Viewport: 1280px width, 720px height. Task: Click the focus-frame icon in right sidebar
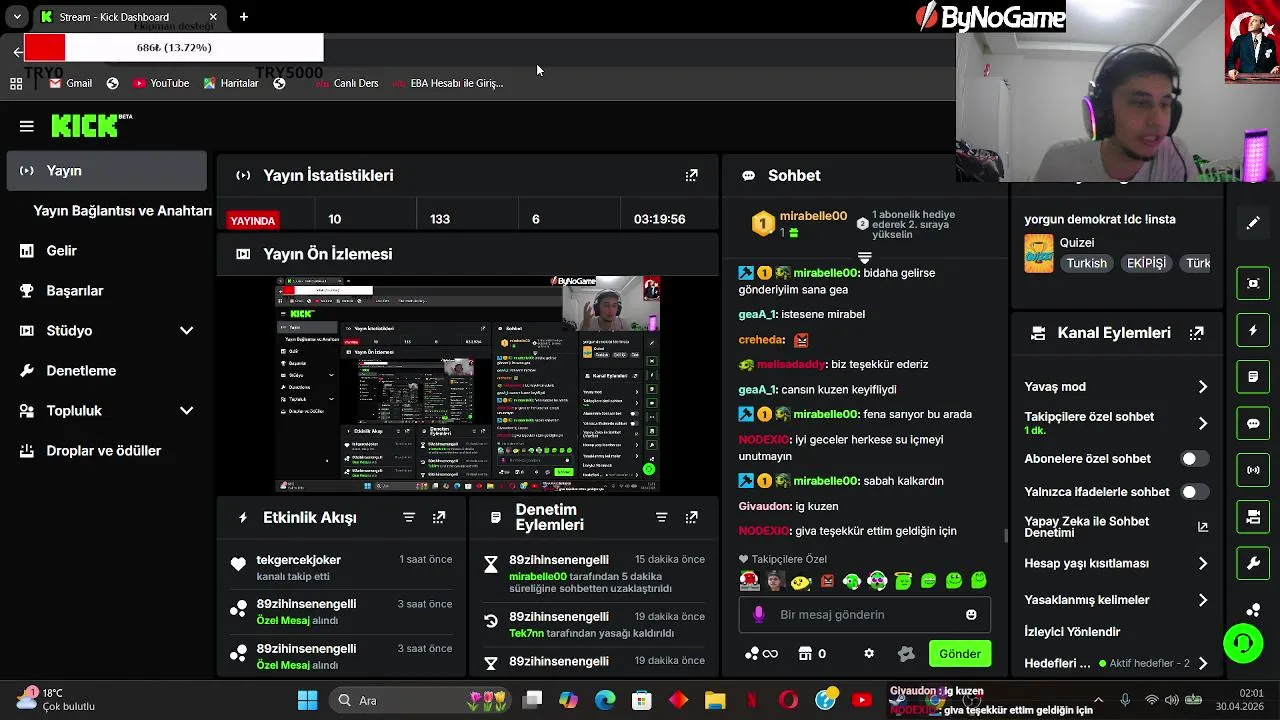pyautogui.click(x=1253, y=283)
